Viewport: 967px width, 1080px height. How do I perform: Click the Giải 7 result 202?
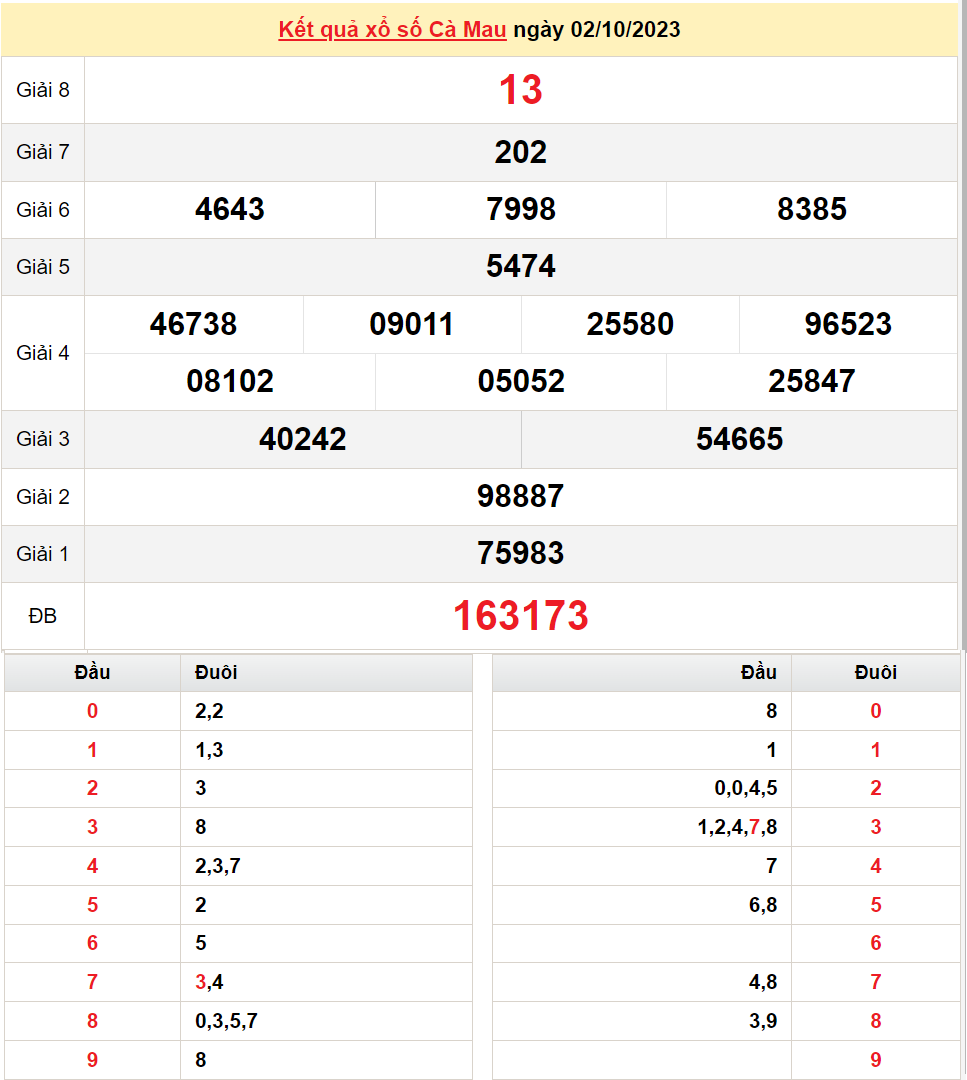coord(520,152)
